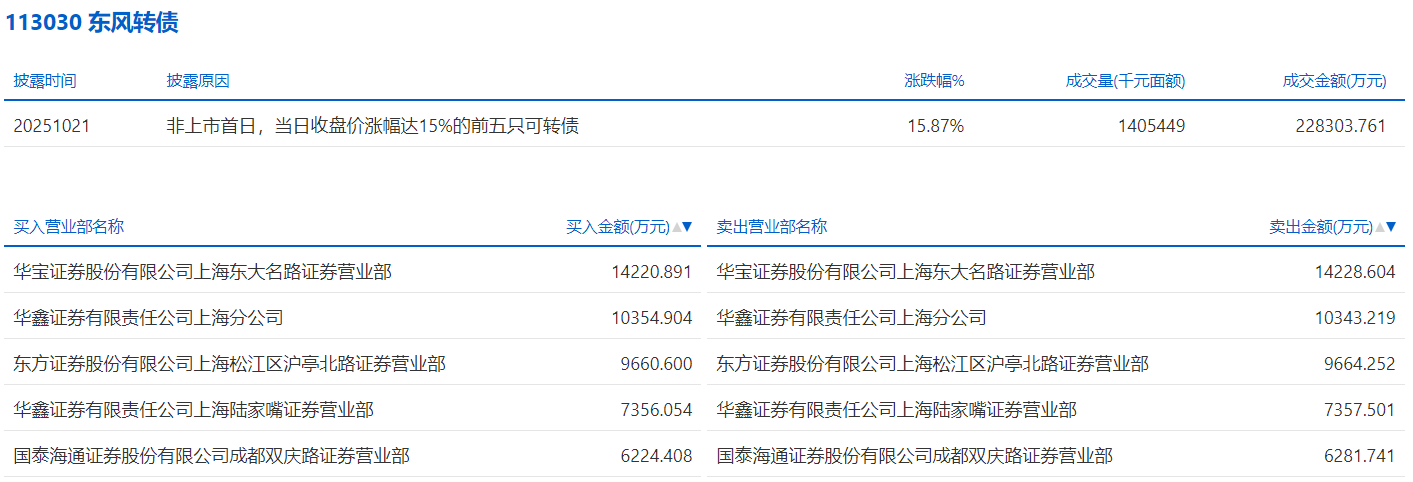Open the 113030 东风转债 title link
This screenshot has height=482, width=1413.
[92, 23]
